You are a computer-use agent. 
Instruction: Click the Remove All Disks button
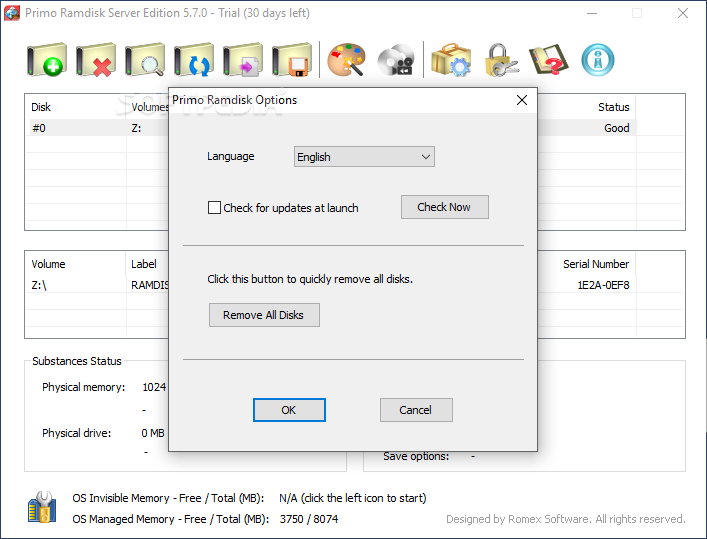[264, 315]
